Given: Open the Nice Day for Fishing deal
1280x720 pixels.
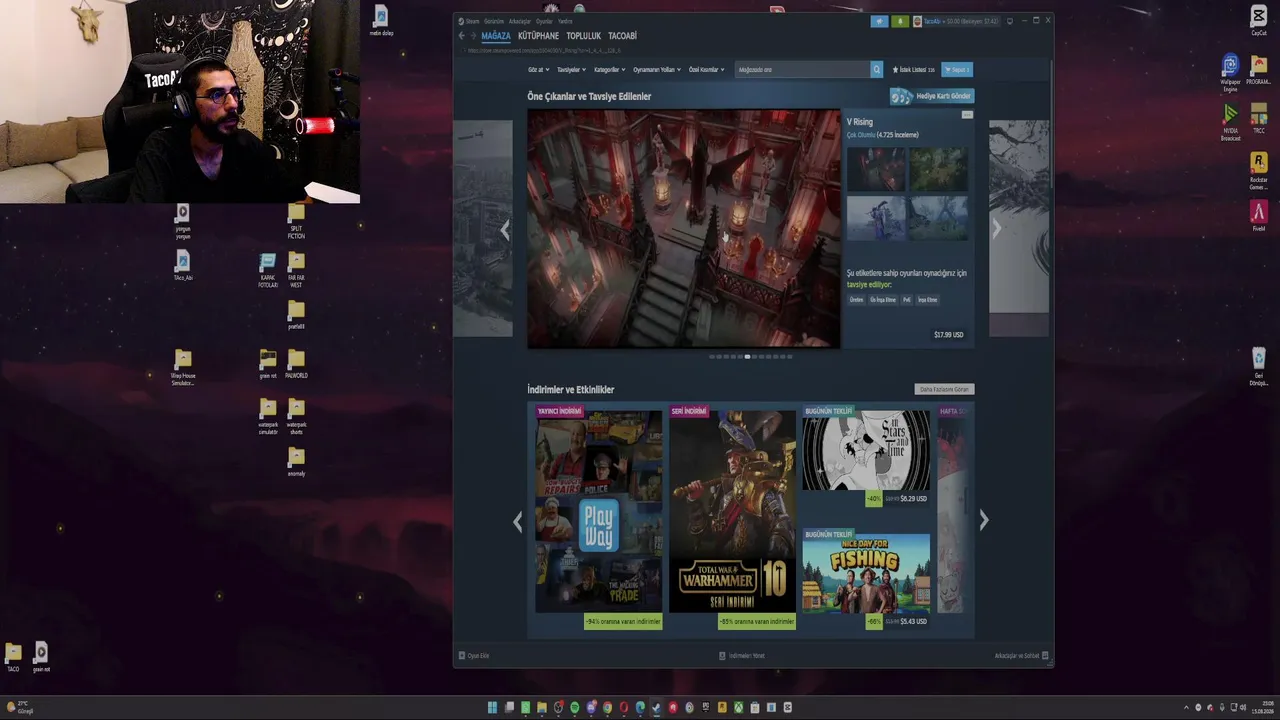Looking at the screenshot, I should pyautogui.click(x=866, y=579).
